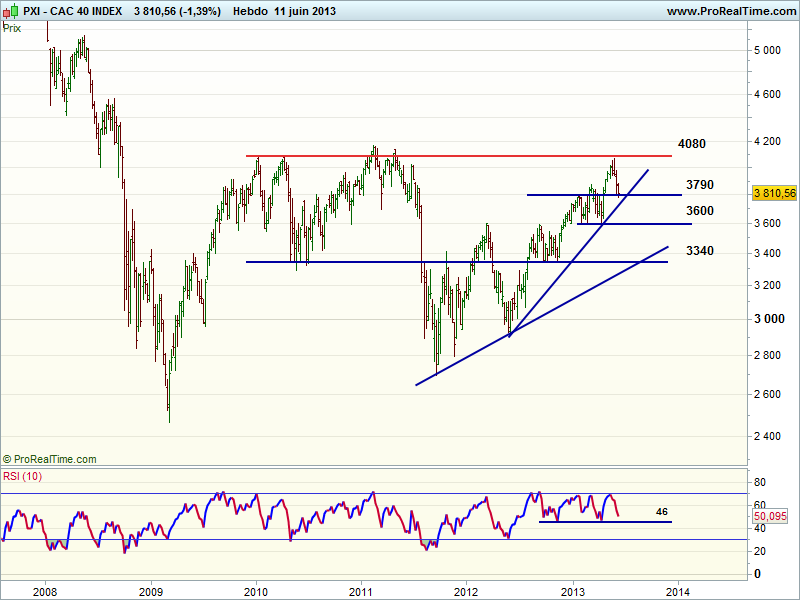Click the 4080 price annotation
The image size is (800, 600).
point(691,144)
